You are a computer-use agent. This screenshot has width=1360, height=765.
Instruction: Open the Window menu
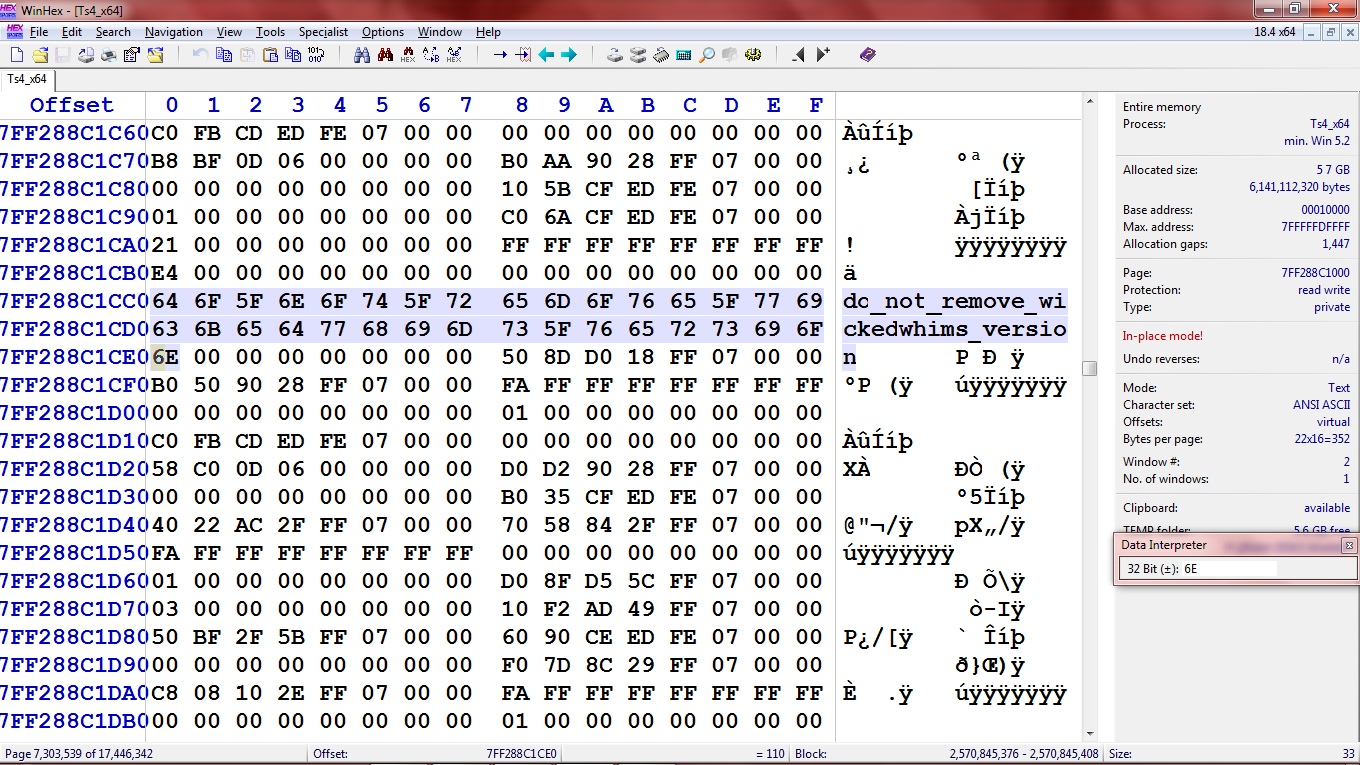440,32
